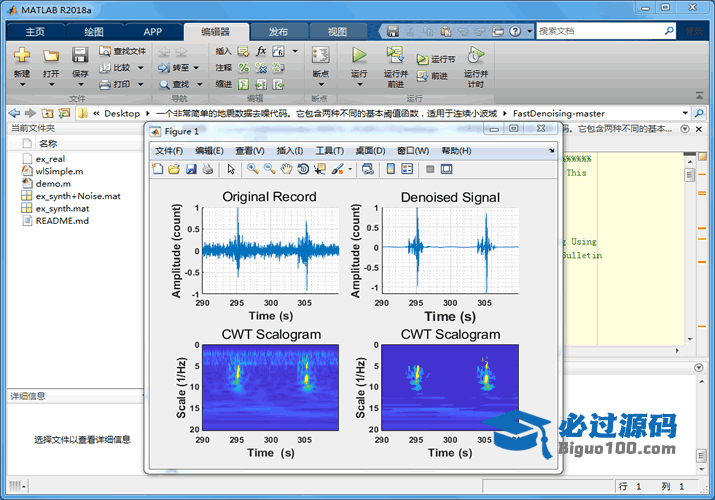715x500 pixels.
Task: Toggle the Rotate 3D tool in Figure 1
Action: pos(303,169)
